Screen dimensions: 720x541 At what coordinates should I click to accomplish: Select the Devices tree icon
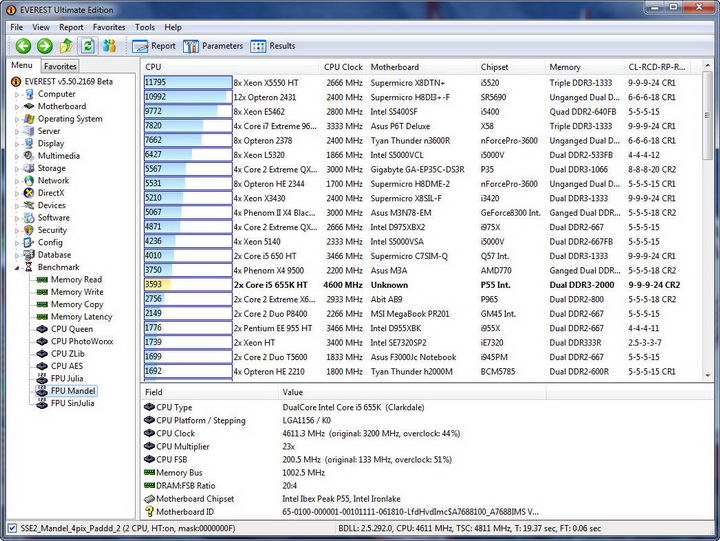[29, 205]
